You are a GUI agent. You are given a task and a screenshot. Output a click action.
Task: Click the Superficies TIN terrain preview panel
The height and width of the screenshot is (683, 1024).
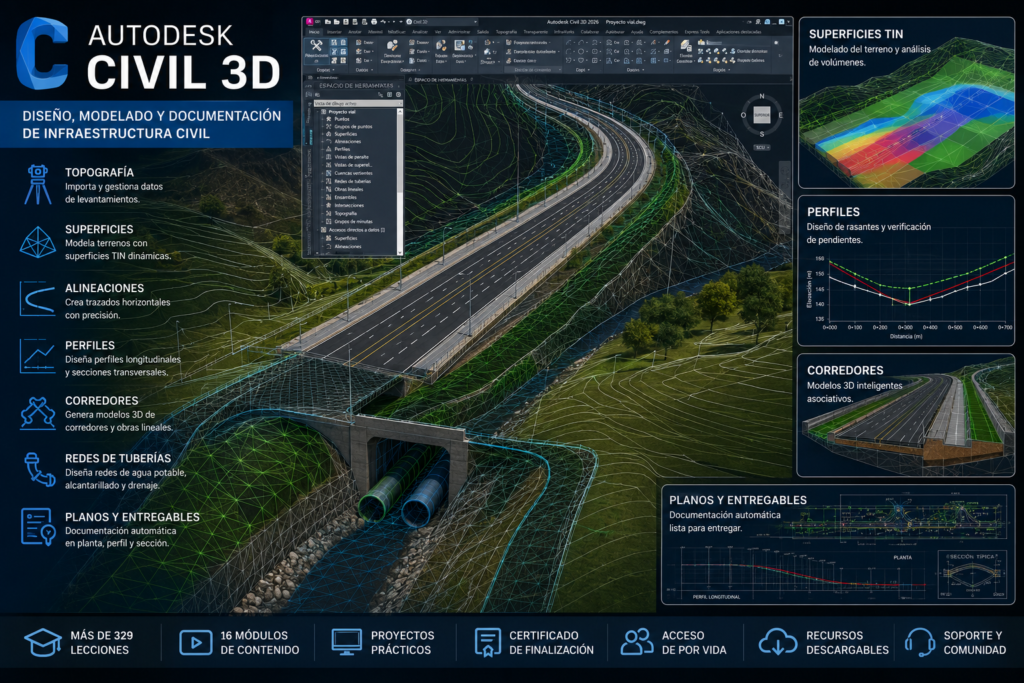[x=906, y=103]
